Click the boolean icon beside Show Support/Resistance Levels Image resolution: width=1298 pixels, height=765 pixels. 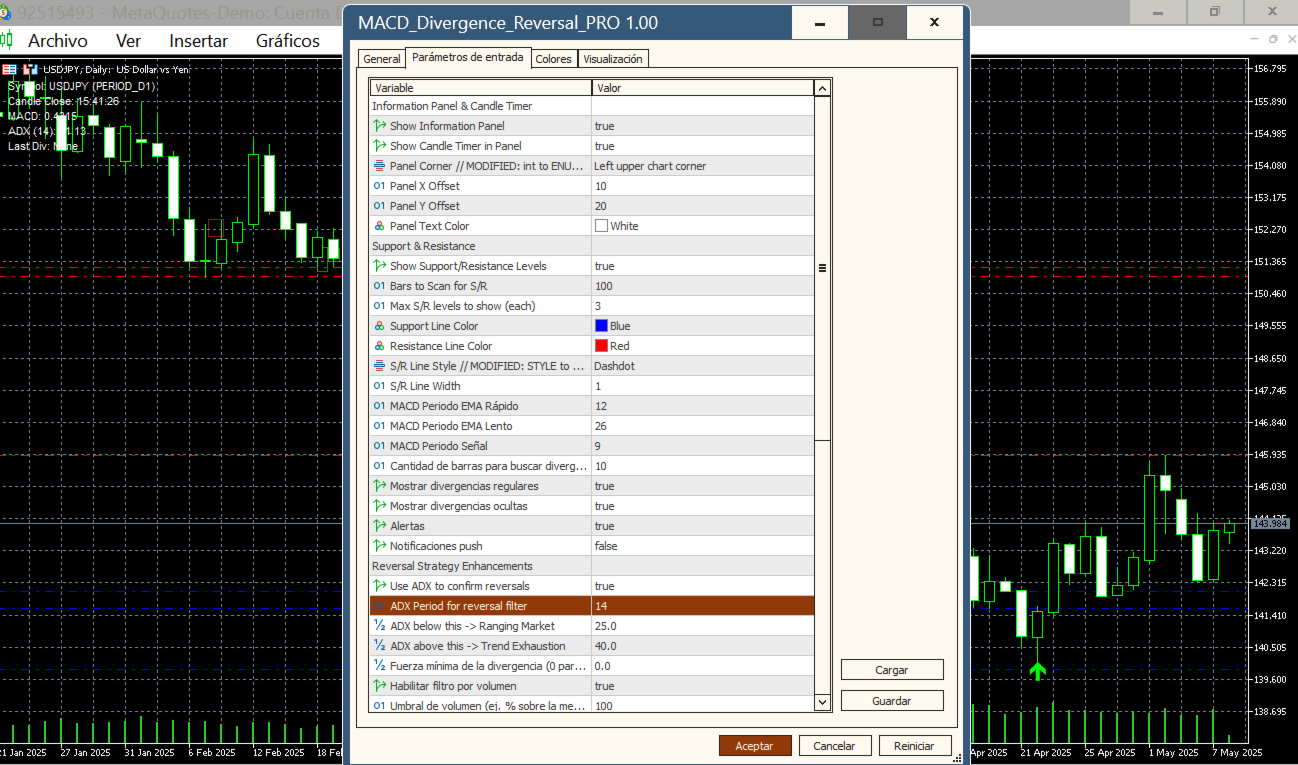(379, 266)
